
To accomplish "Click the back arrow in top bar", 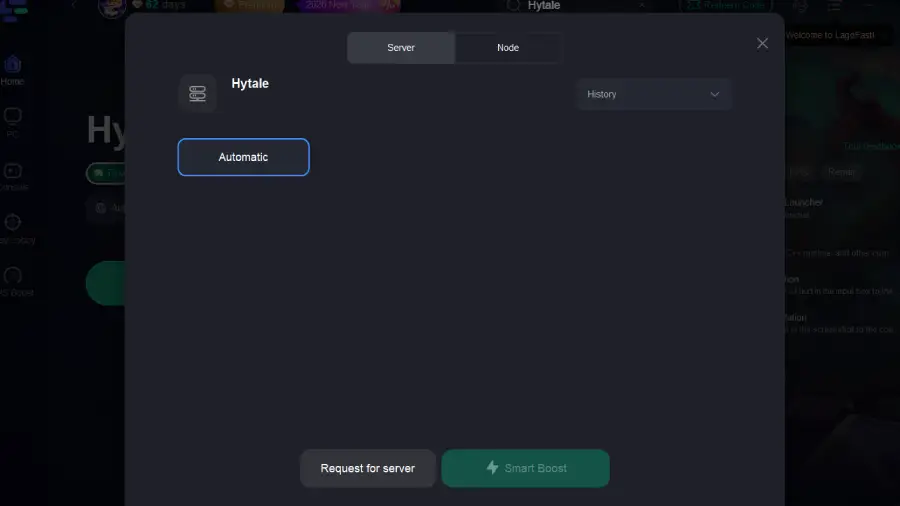I will (x=72, y=5).
